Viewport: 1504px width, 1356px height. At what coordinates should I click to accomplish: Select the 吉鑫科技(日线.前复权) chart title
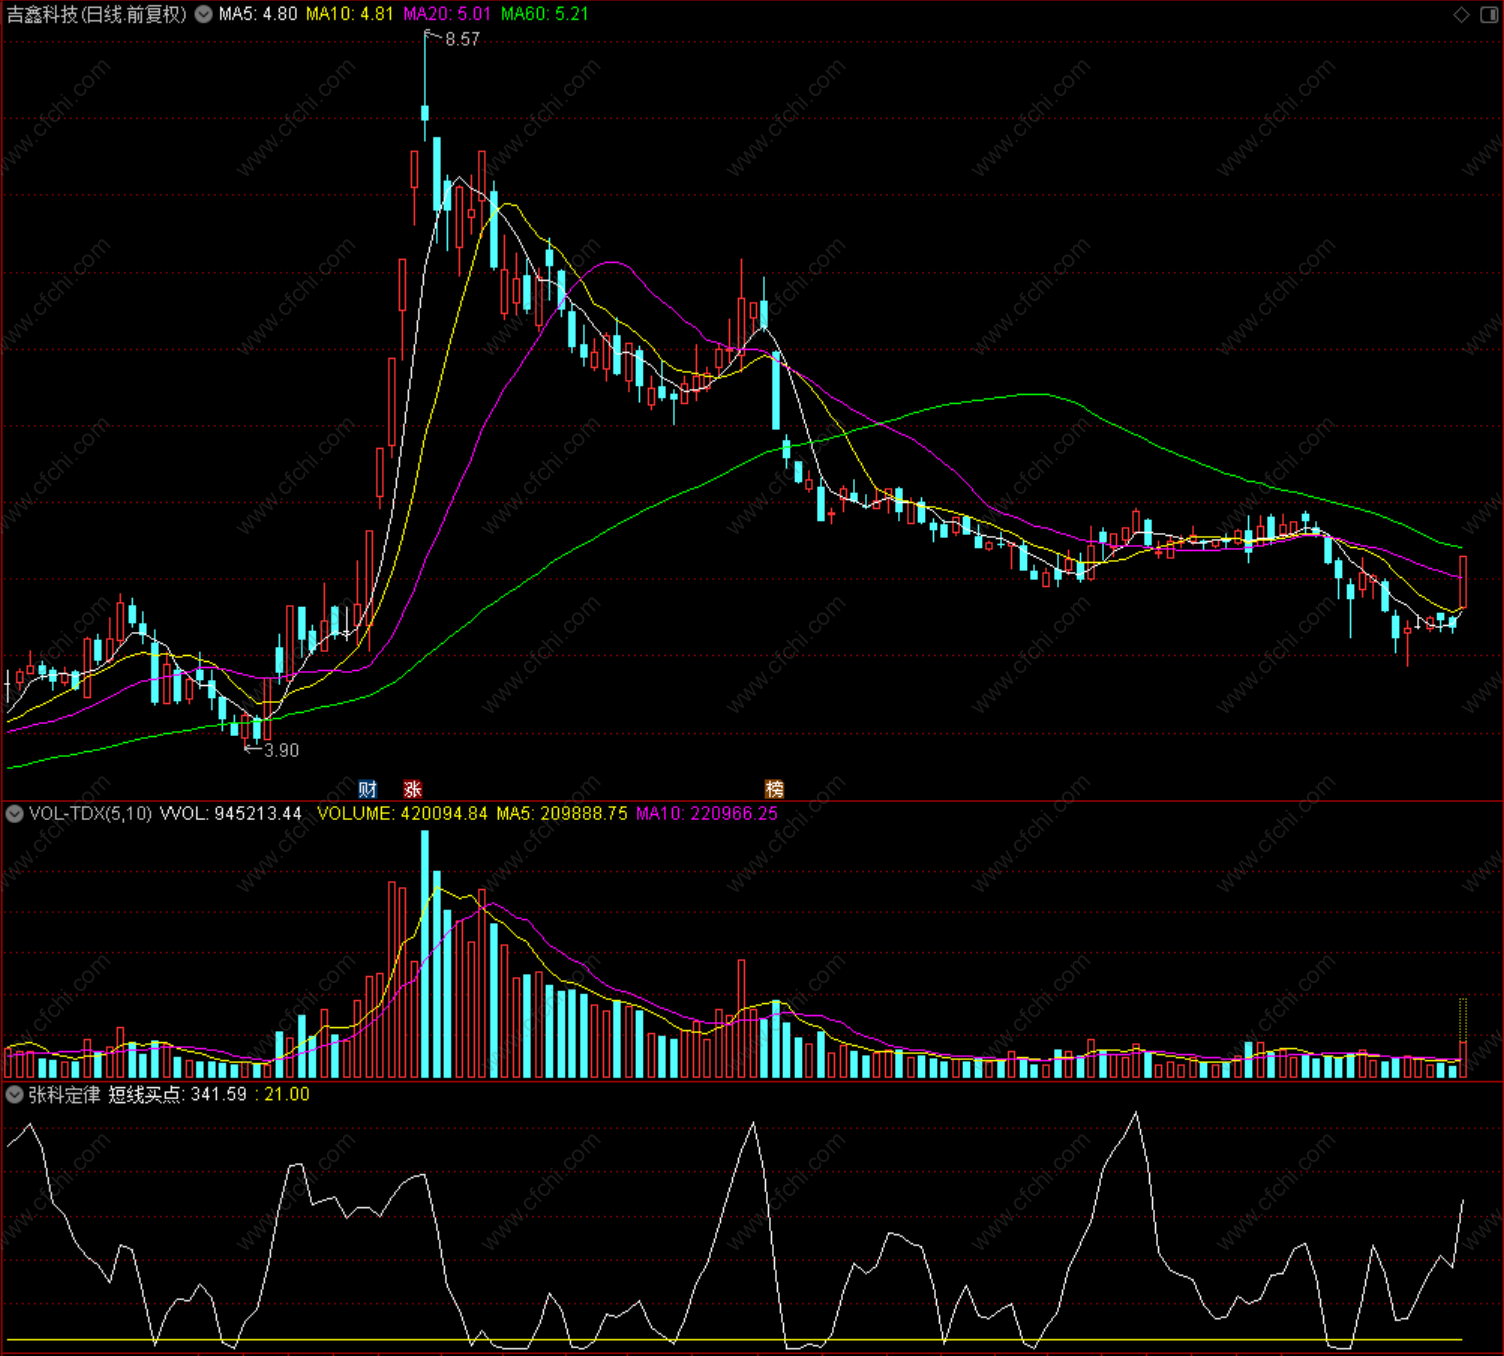tap(97, 14)
